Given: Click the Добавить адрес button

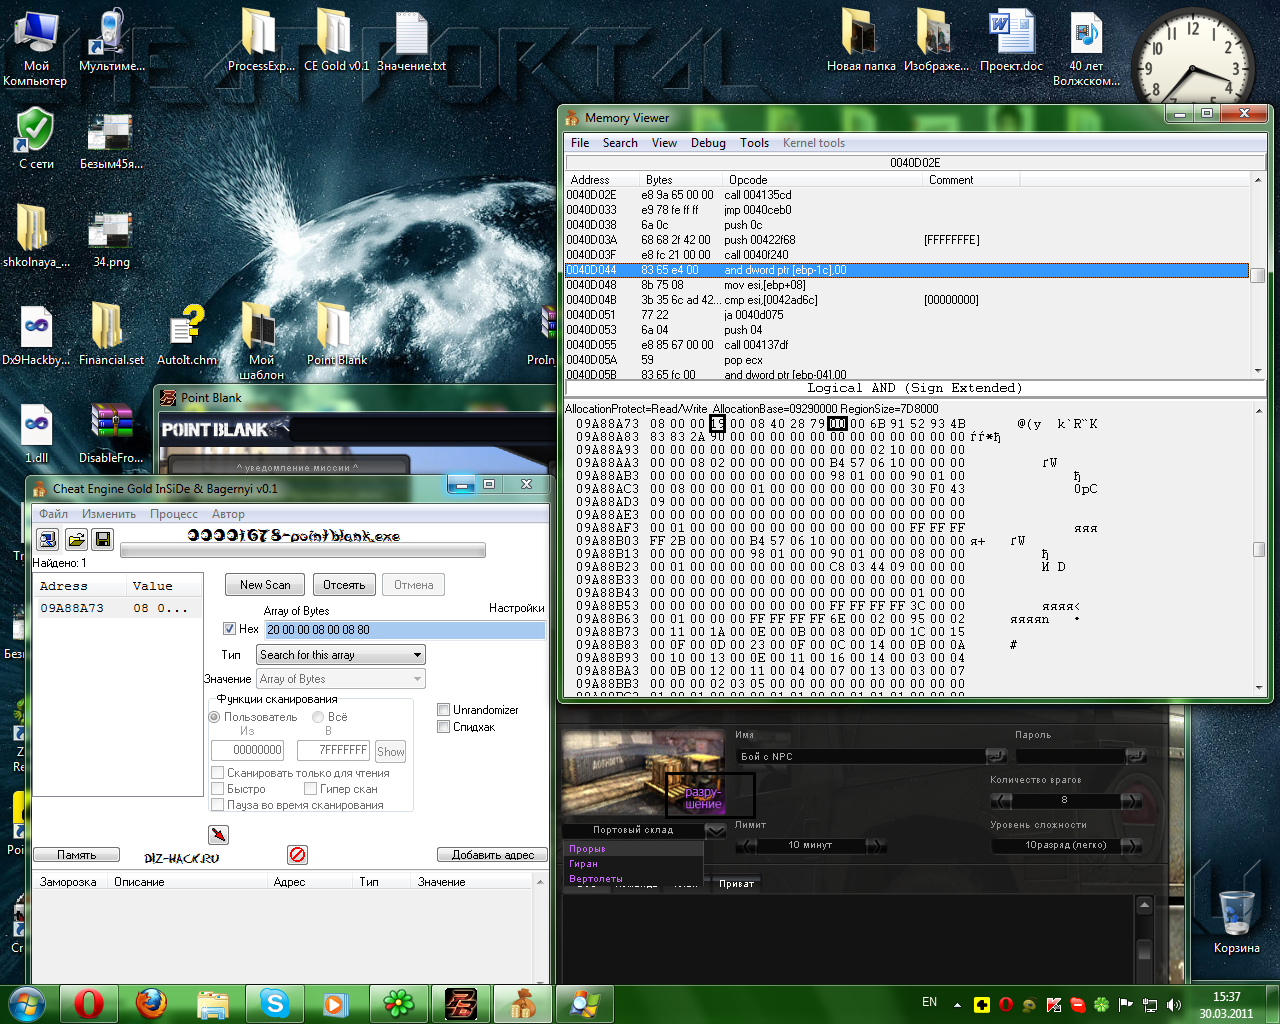Looking at the screenshot, I should click(493, 855).
